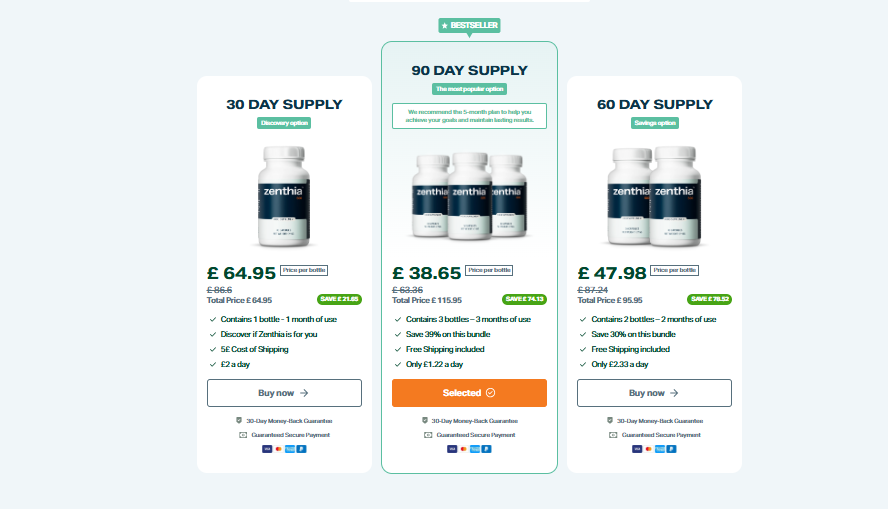
Task: Click Price per bottle label next to £ 38.65
Action: pos(489,270)
